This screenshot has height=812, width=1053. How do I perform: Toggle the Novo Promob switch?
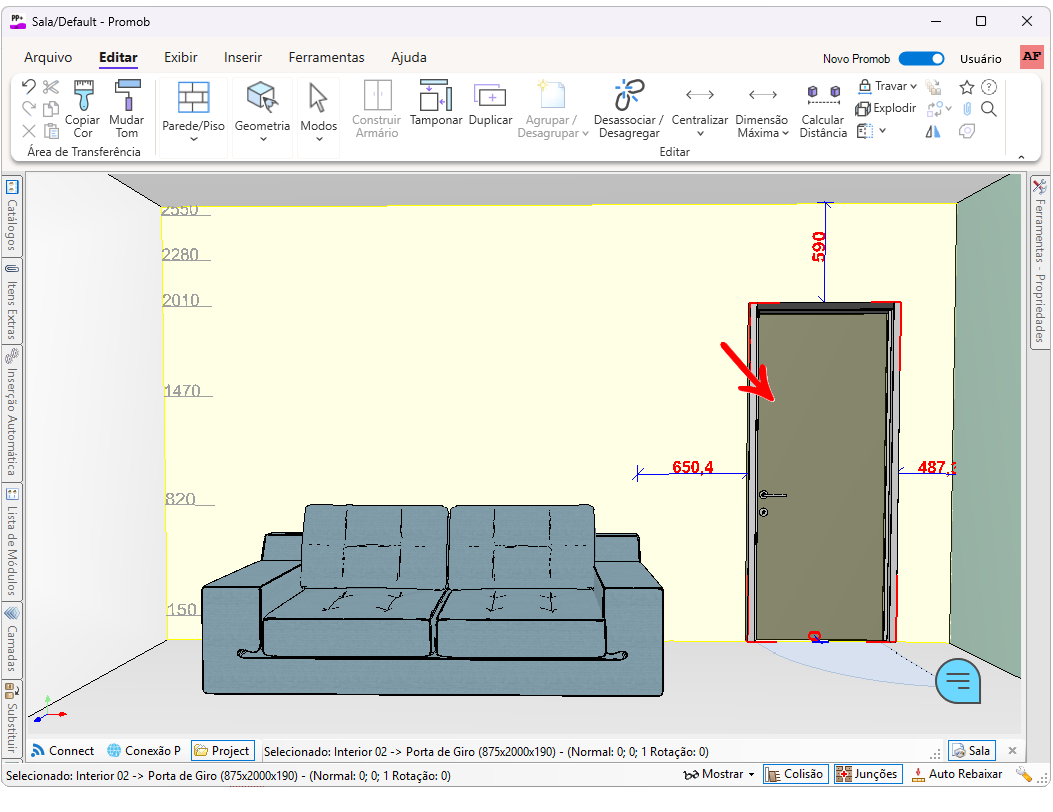click(x=921, y=58)
